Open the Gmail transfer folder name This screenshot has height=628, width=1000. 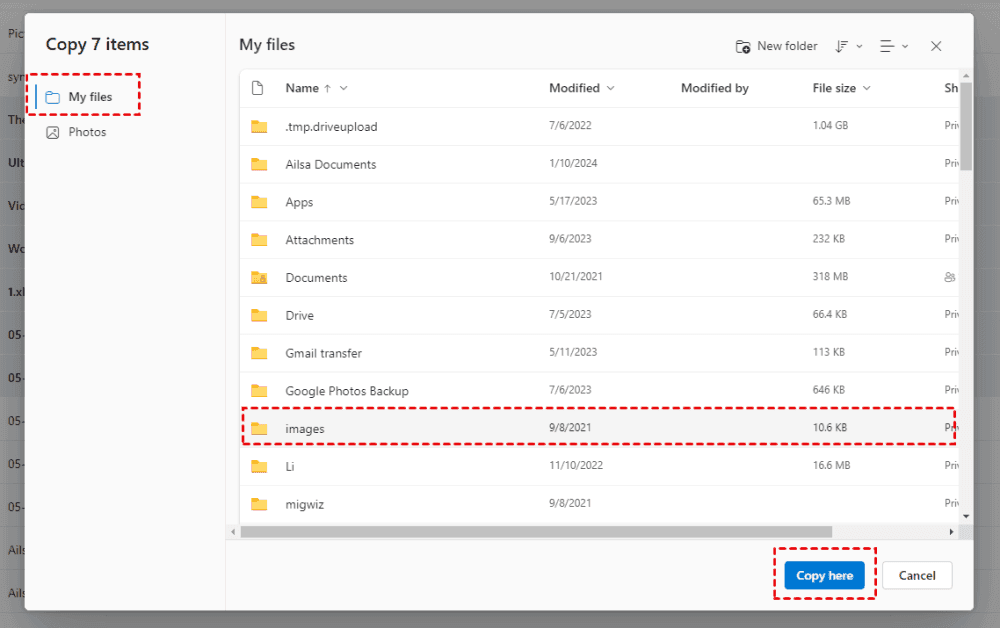click(323, 353)
